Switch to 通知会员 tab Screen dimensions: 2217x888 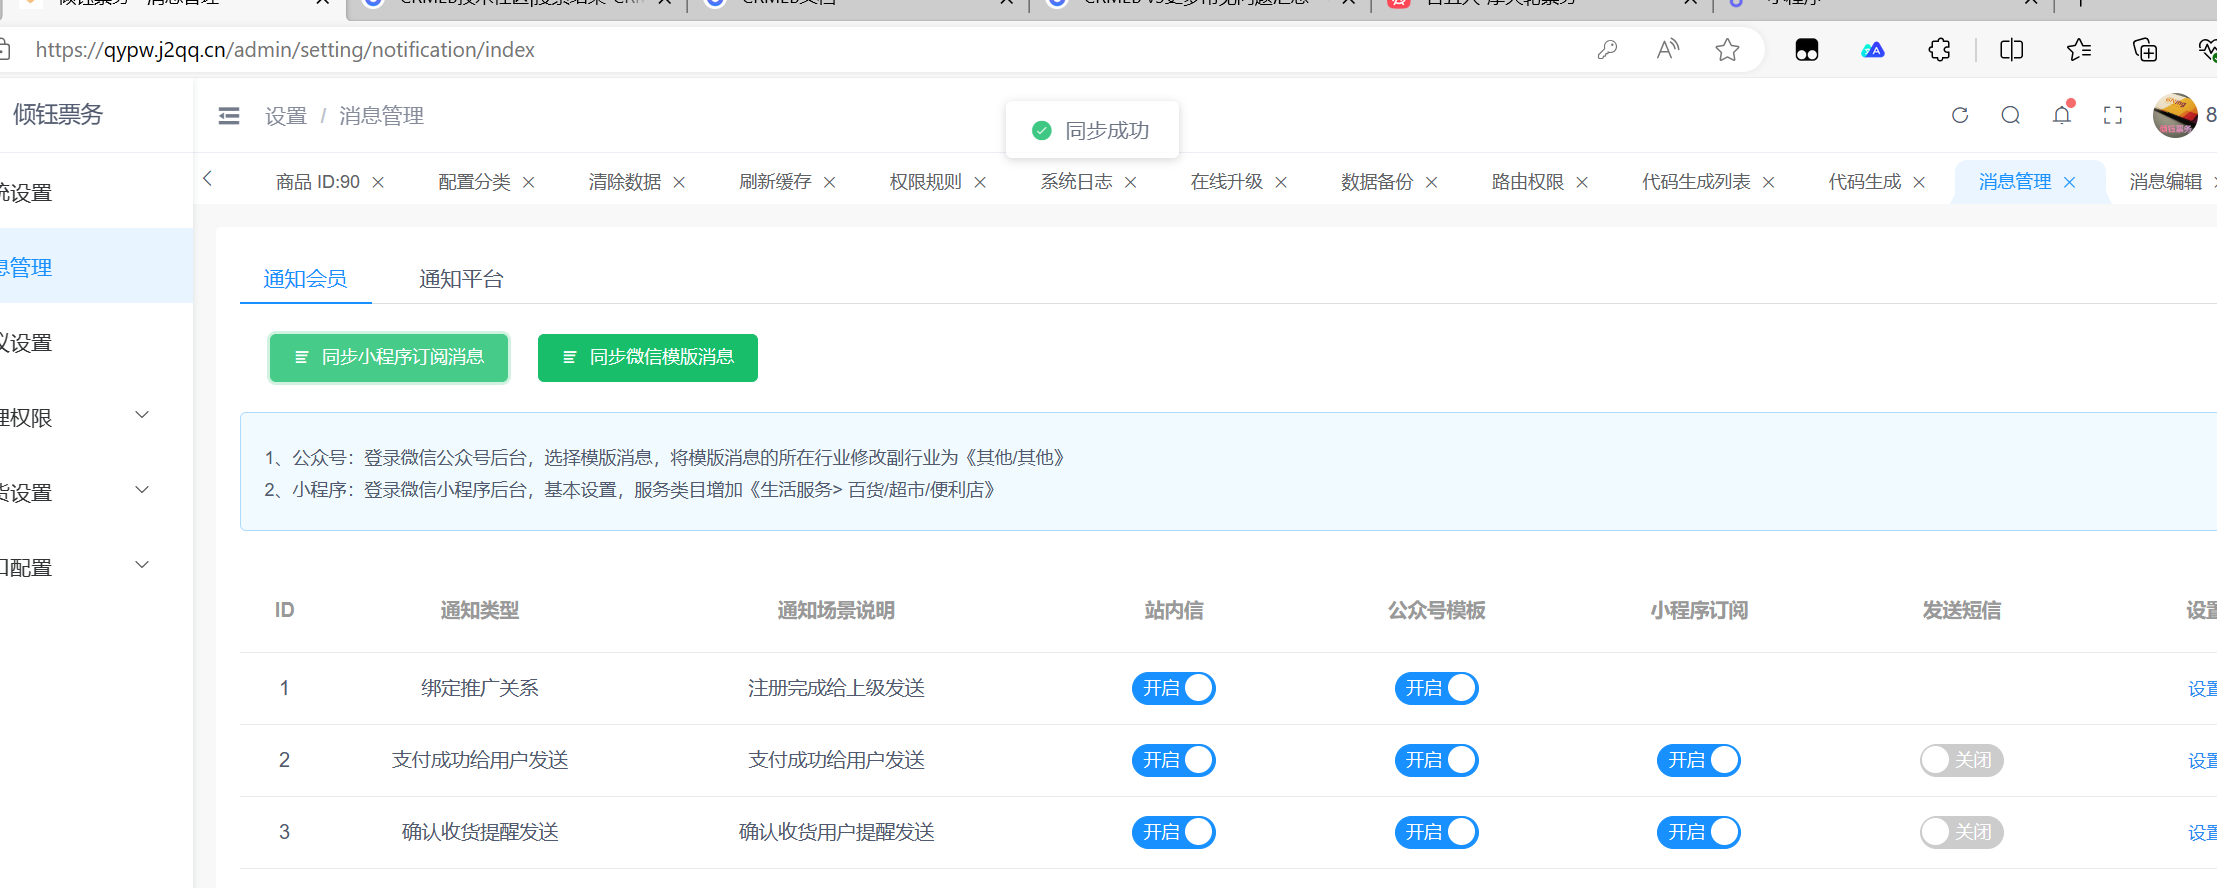click(x=305, y=279)
